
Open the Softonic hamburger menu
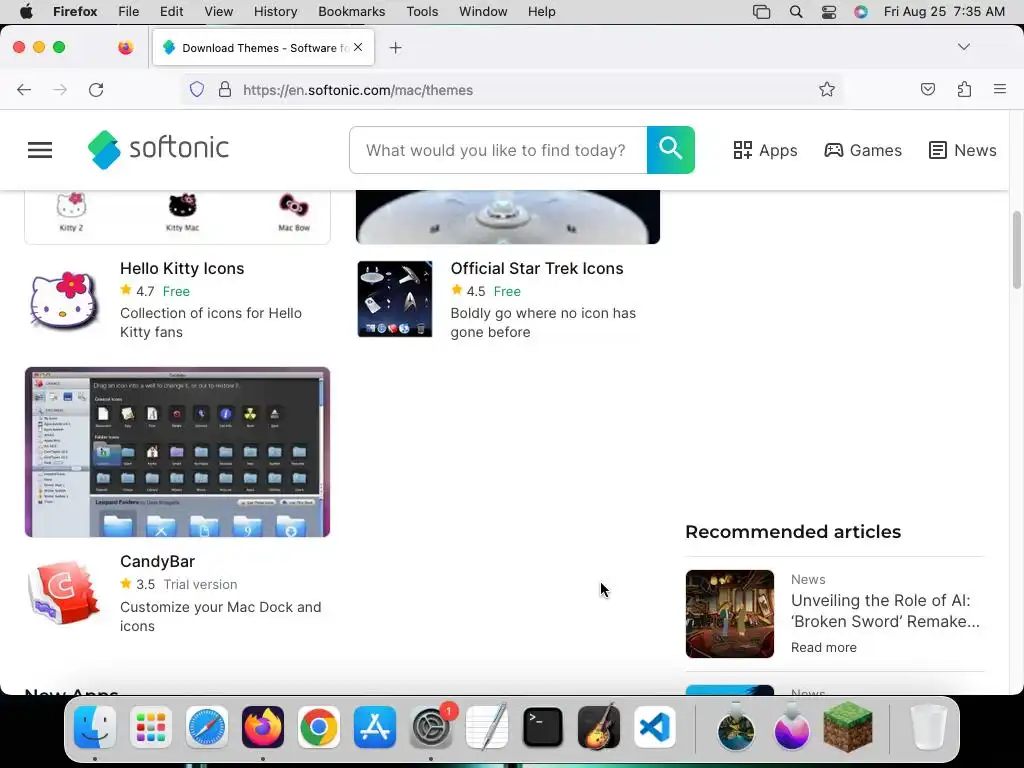coord(40,150)
